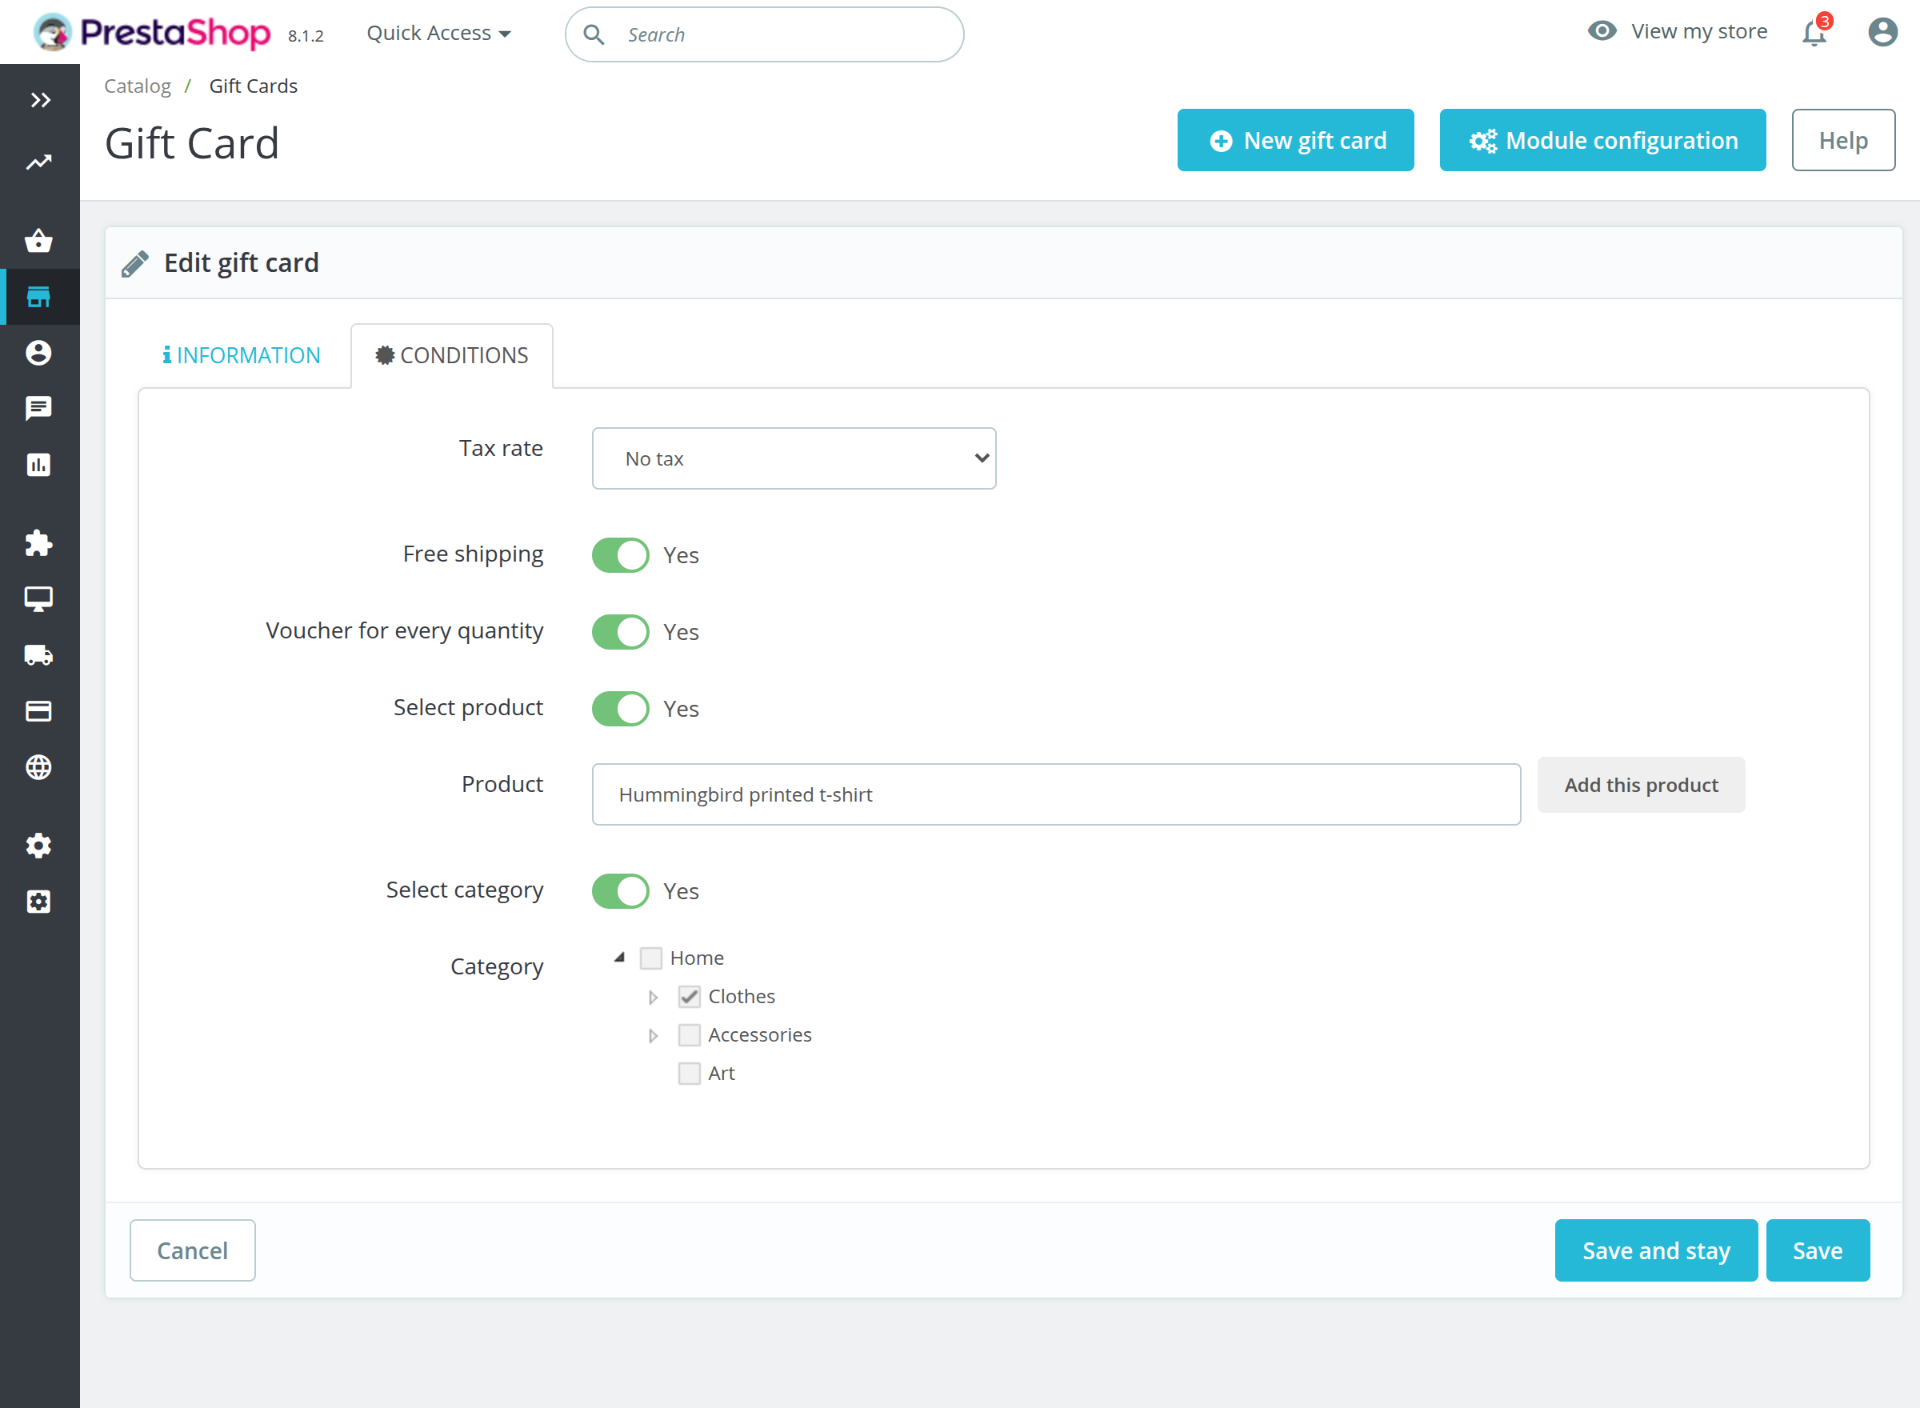The width and height of the screenshot is (1920, 1408).
Task: Turn off the Free shipping toggle
Action: (x=620, y=555)
